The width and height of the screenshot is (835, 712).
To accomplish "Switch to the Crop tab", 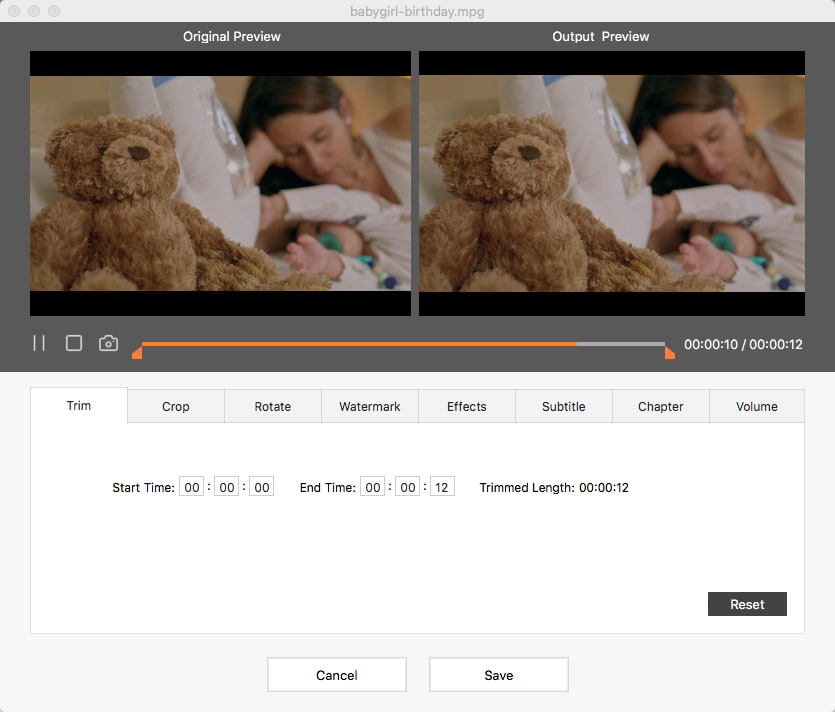I will tap(176, 407).
